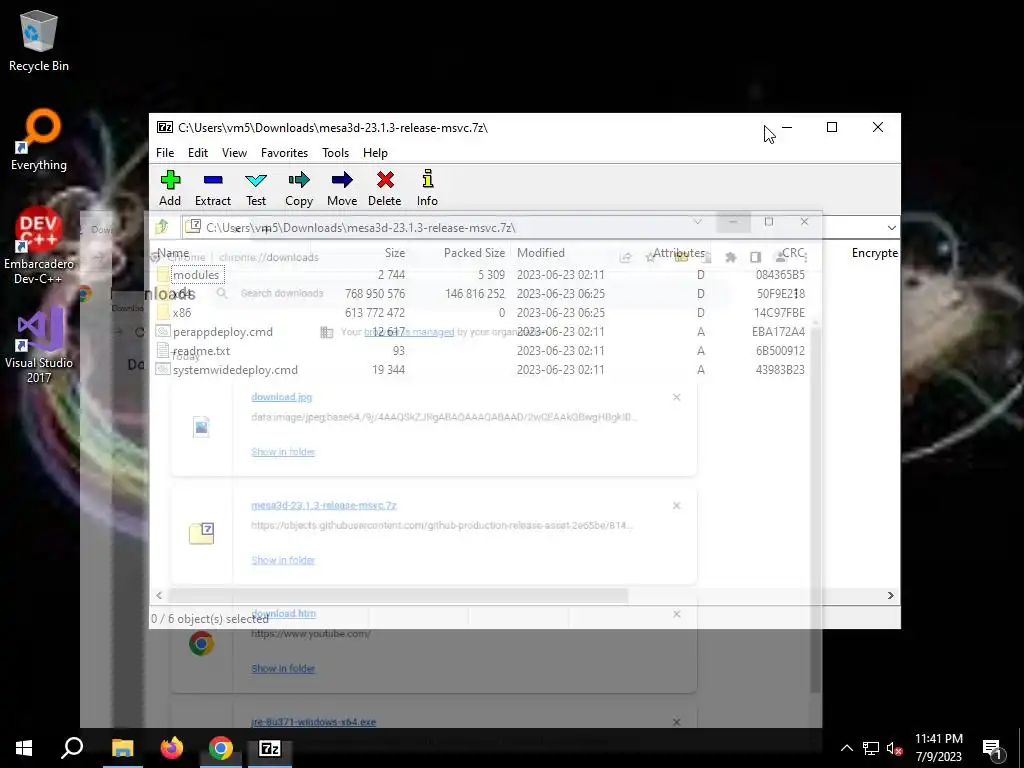Click the Copy toolbar icon
Viewport: 1024px width, 768px height.
(299, 188)
